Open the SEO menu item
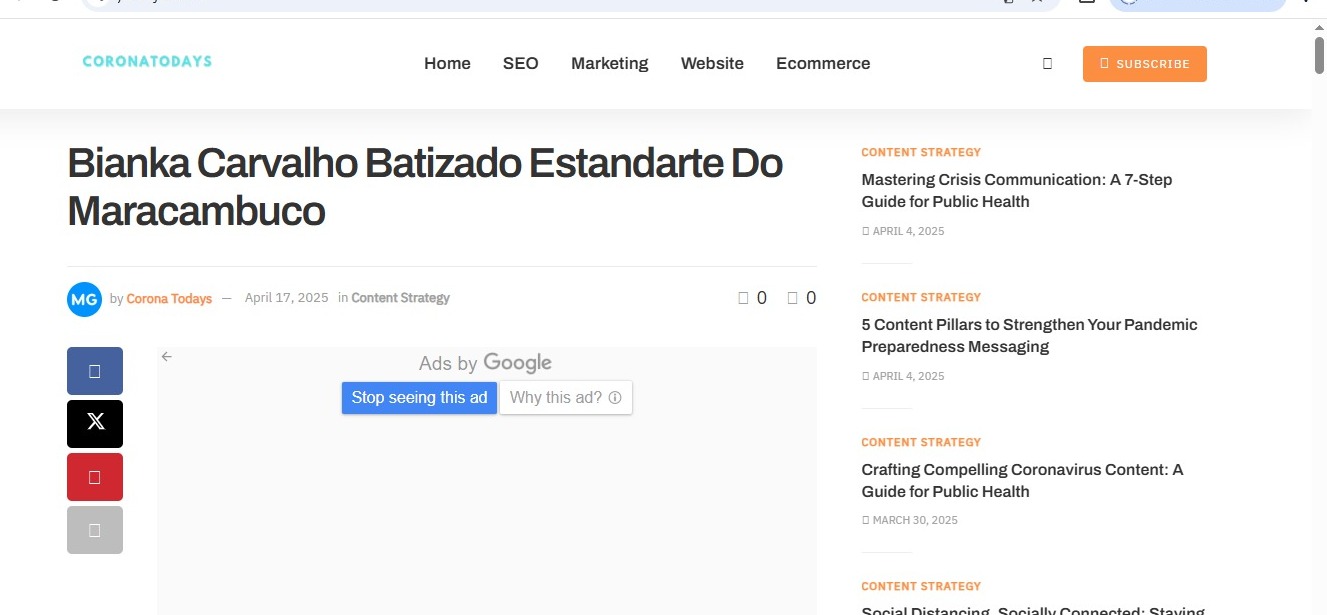The height and width of the screenshot is (615, 1327). [x=520, y=63]
